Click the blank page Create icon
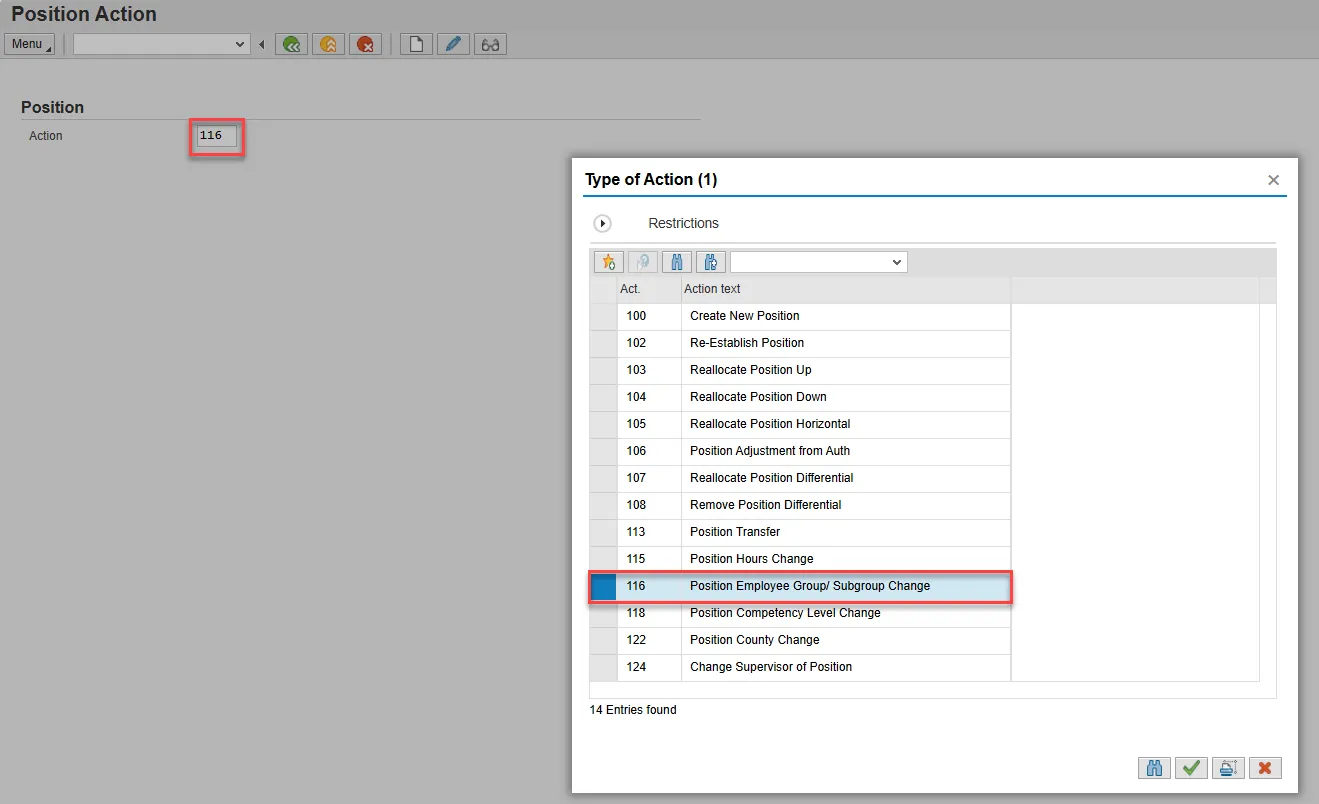1319x804 pixels. tap(416, 44)
